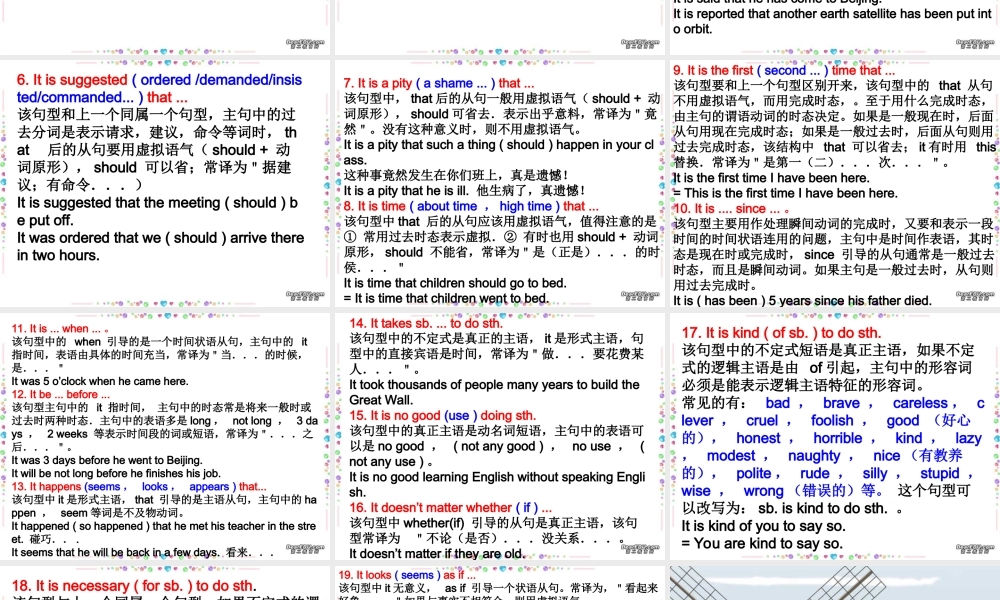
Task: Click sentence 'It is no good learning English without speaking'
Action: (x=497, y=485)
